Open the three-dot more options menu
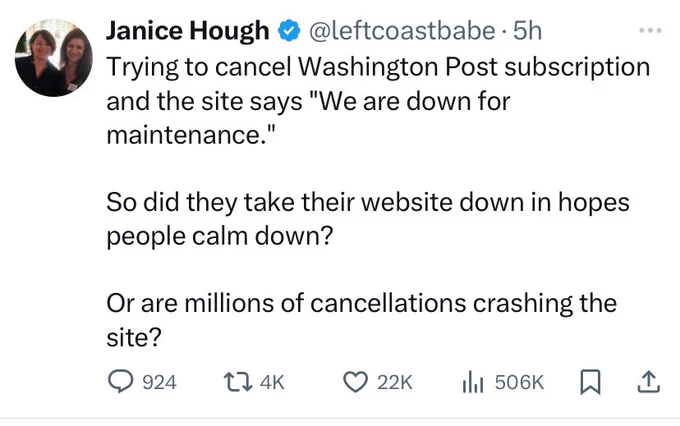The image size is (680, 426). (650, 30)
